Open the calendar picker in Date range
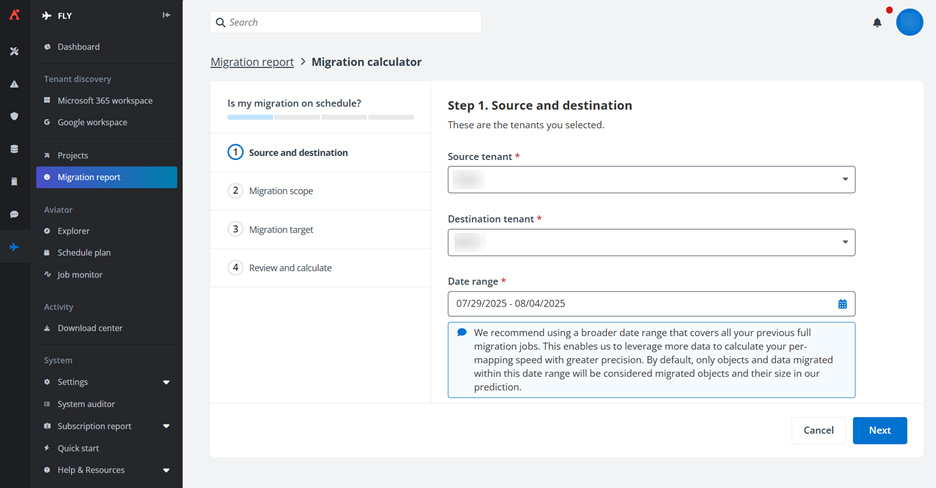This screenshot has height=488, width=936. (842, 303)
